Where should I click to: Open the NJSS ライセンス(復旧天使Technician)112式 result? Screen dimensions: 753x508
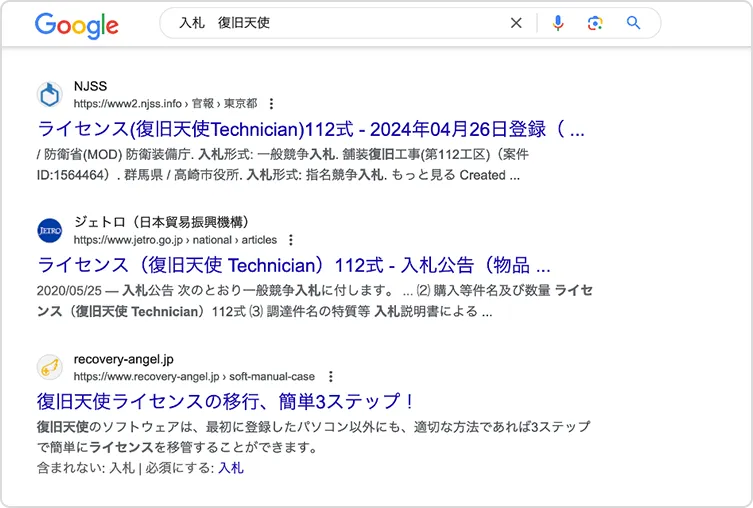(311, 129)
